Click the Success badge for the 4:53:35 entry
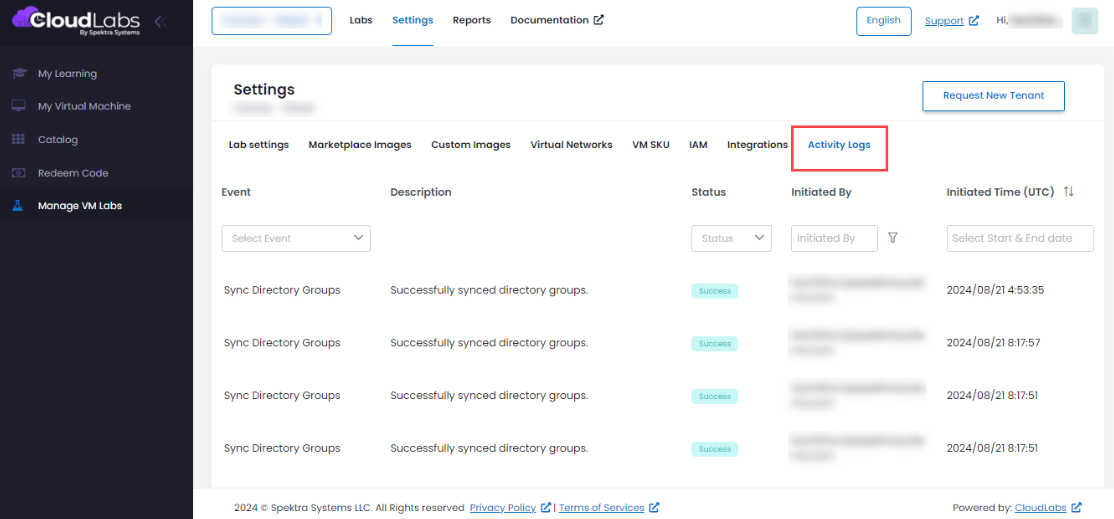This screenshot has height=519, width=1114. tap(715, 291)
